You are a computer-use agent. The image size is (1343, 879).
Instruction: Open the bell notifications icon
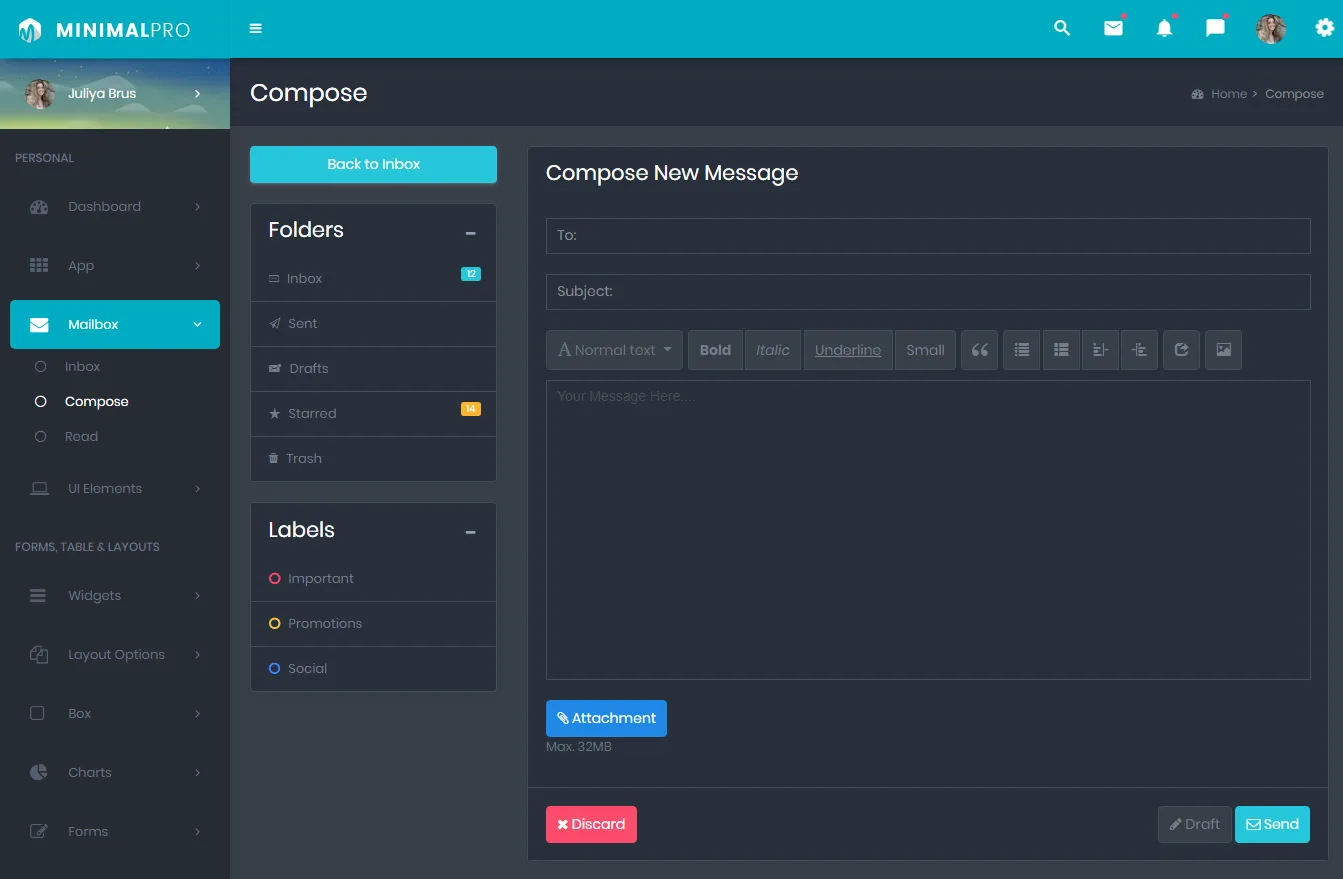point(1164,29)
